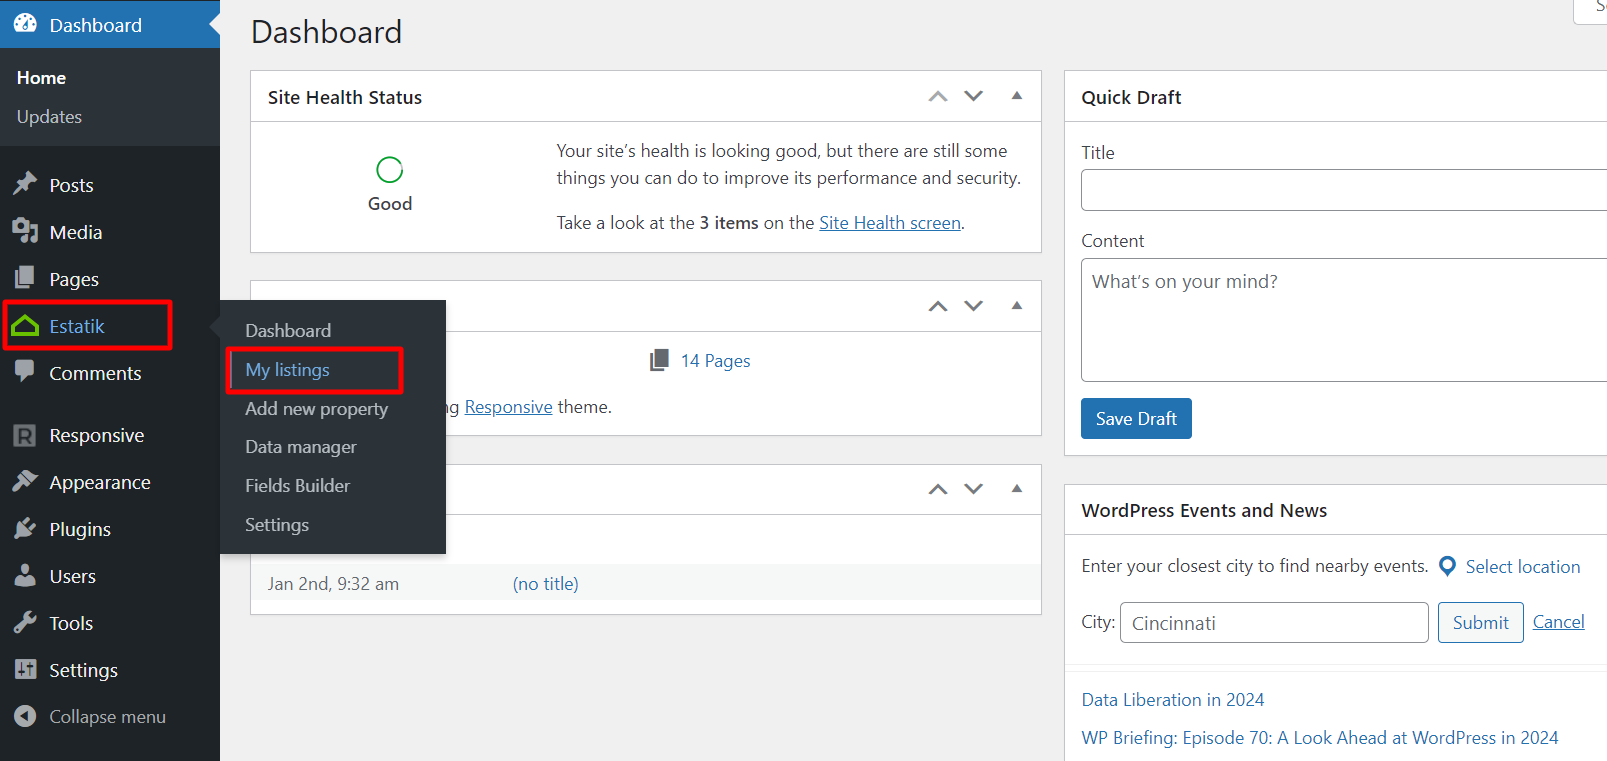Click the pages icon beside 14 Pages

(659, 360)
